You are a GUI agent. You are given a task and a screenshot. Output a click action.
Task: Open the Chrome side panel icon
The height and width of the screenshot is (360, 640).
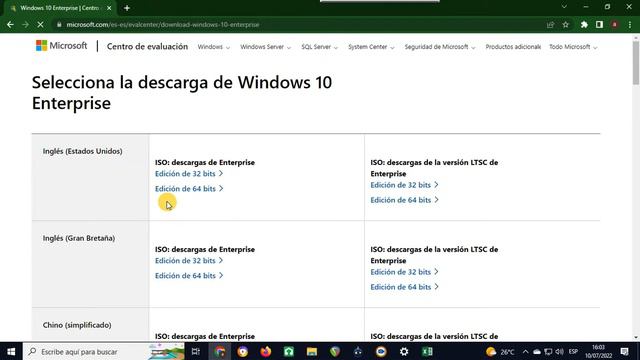[x=599, y=25]
